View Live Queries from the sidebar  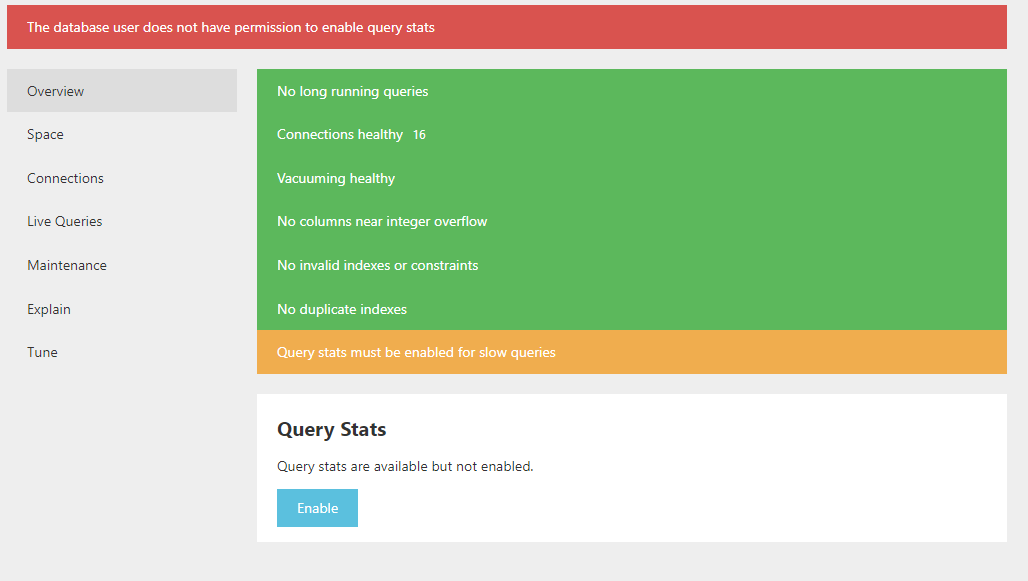coord(64,221)
